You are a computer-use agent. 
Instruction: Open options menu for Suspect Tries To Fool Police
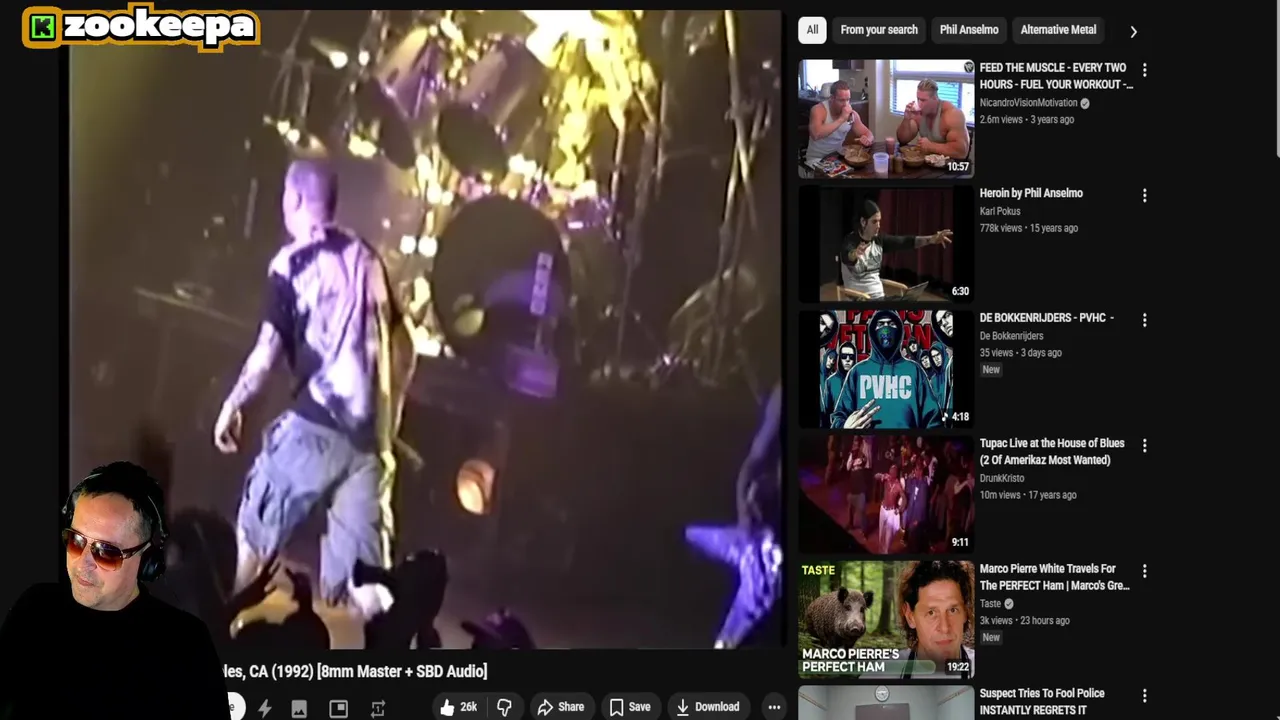coord(1144,695)
